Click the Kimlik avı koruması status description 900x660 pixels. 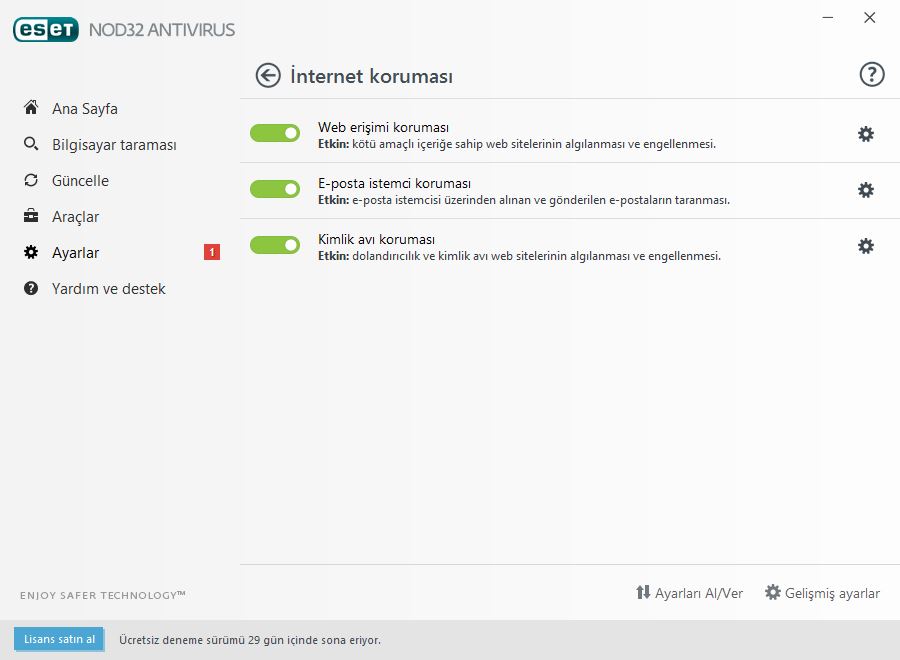(x=519, y=256)
